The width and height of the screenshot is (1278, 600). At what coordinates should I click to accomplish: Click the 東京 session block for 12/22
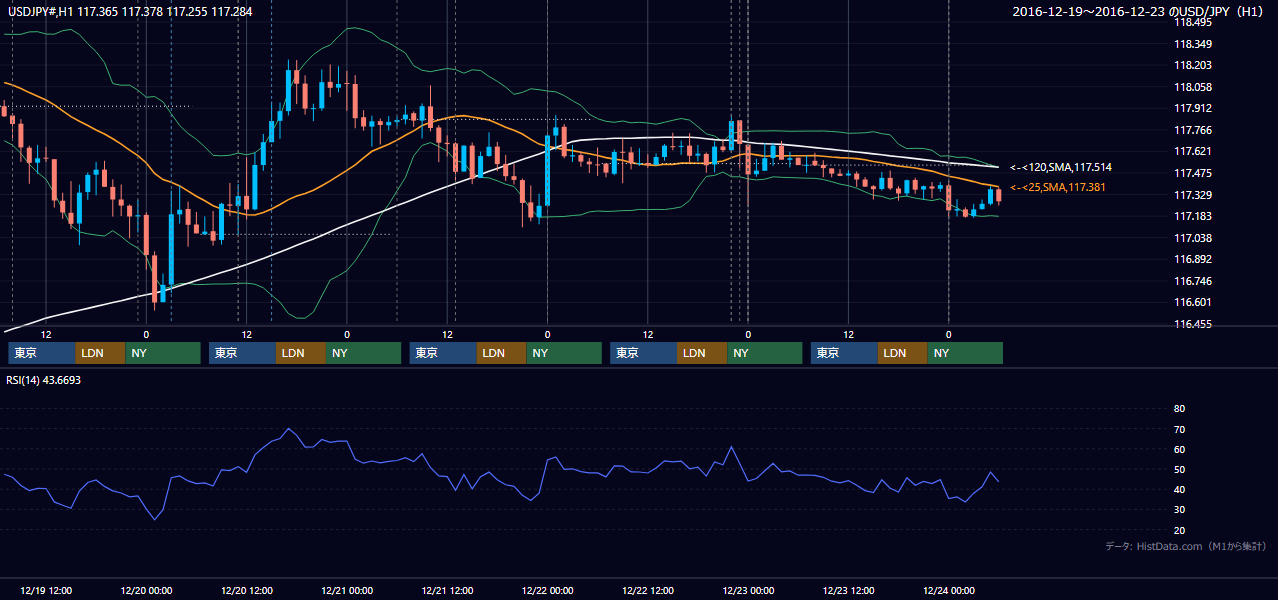[644, 353]
